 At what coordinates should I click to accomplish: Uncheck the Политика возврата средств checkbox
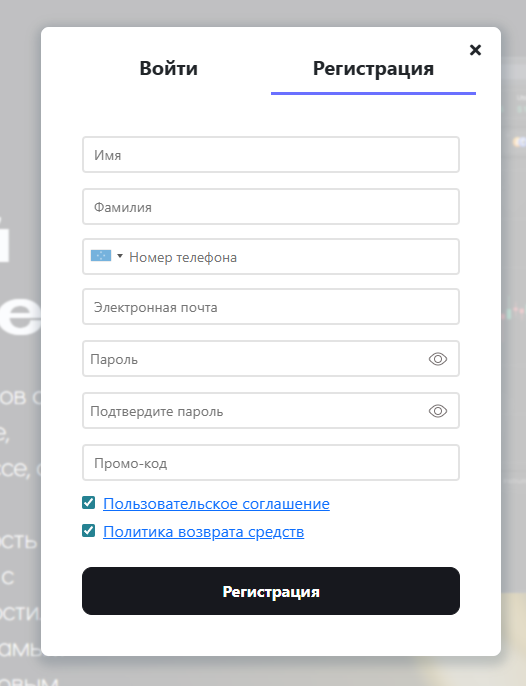[88, 531]
